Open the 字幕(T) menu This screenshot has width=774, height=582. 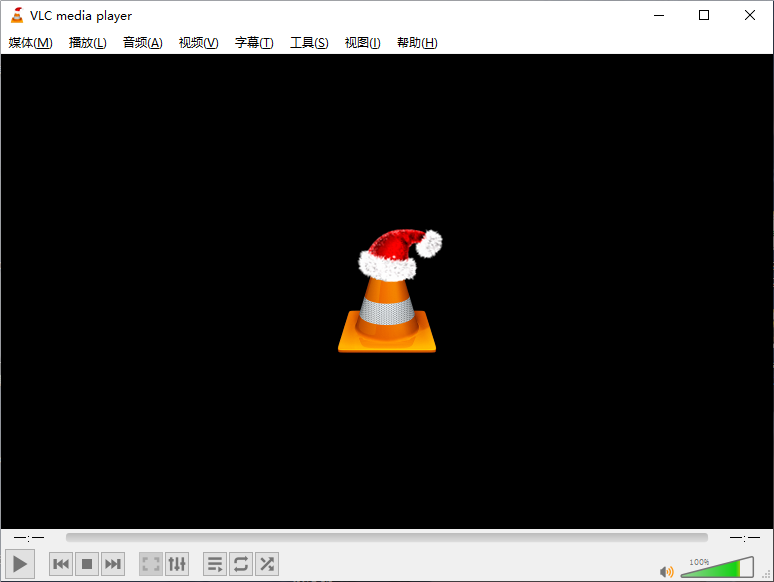coord(254,43)
